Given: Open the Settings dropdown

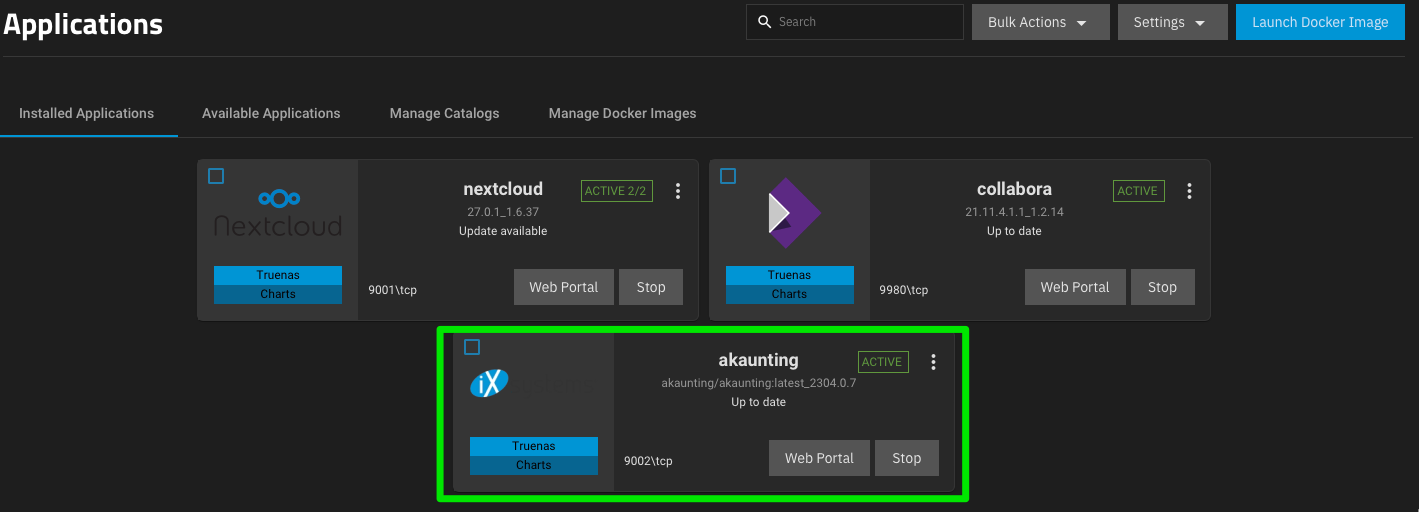Looking at the screenshot, I should click(1172, 22).
